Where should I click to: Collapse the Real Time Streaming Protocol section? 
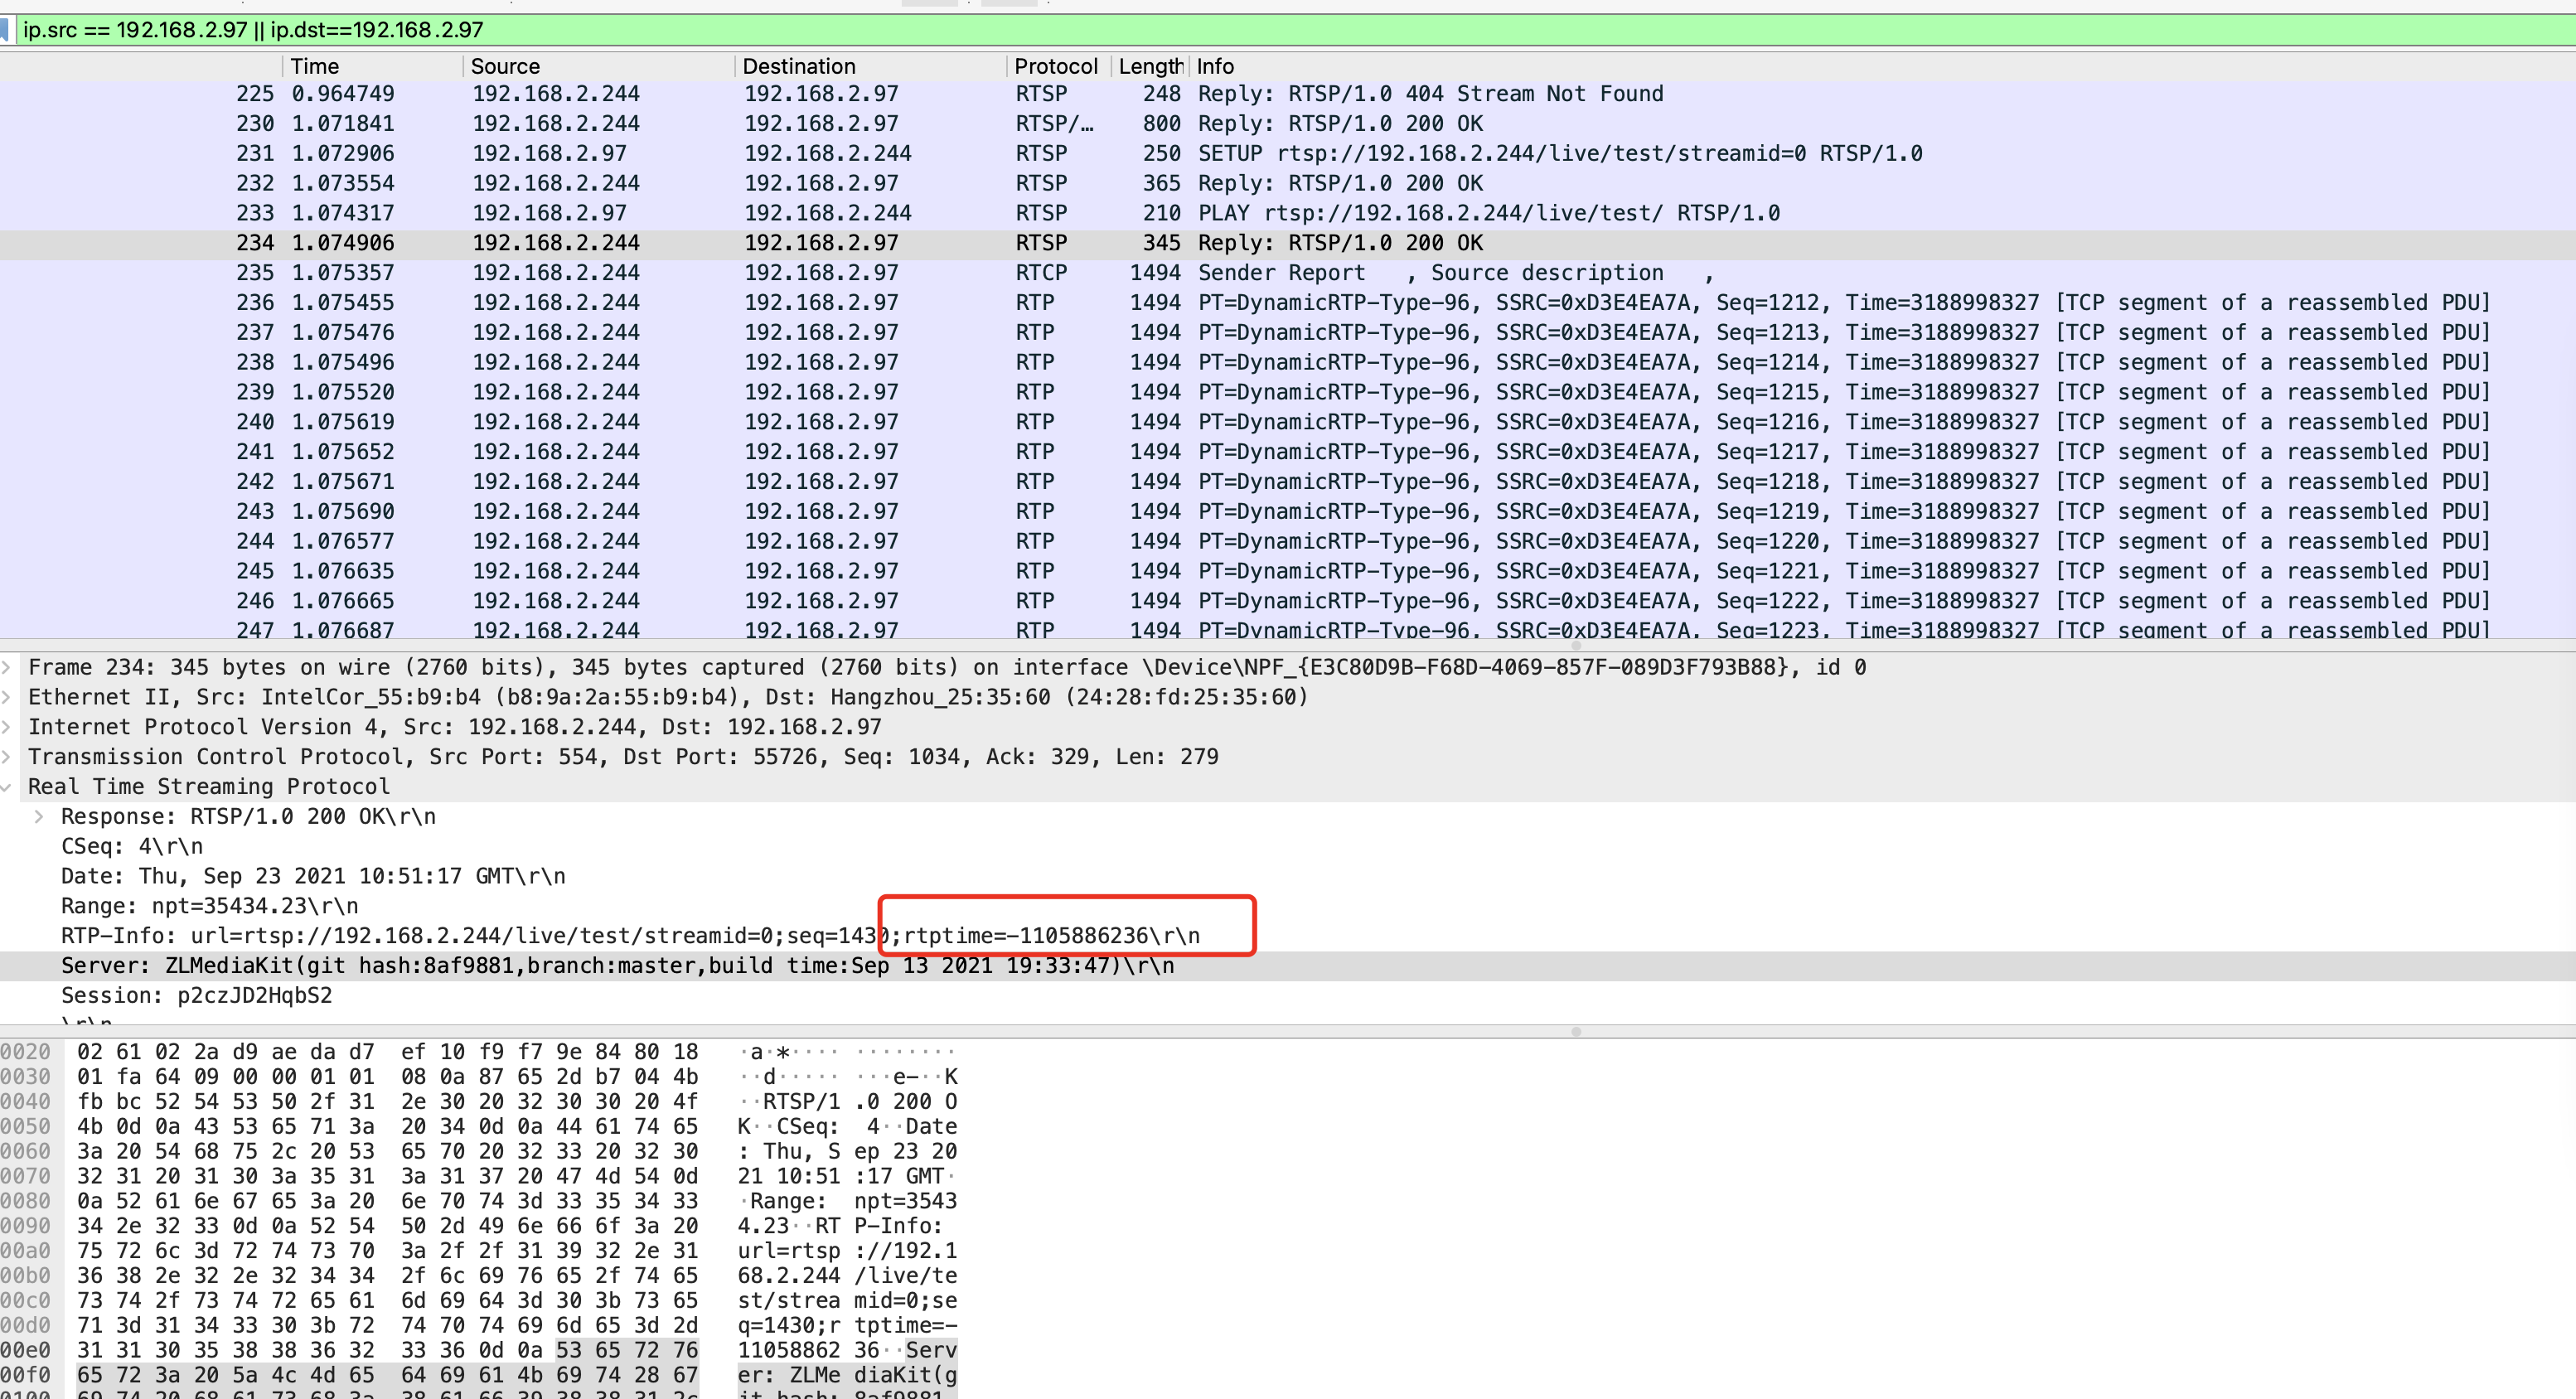(7, 787)
